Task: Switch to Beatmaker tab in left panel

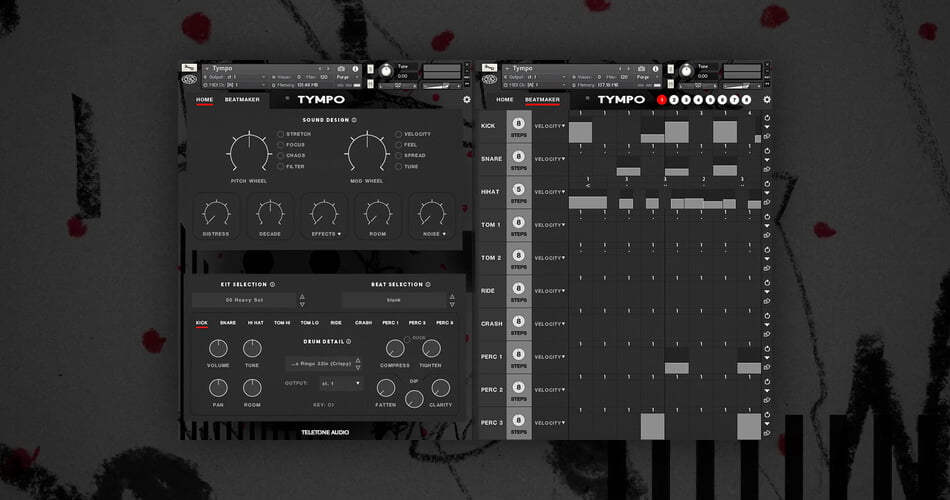Action: 242,100
